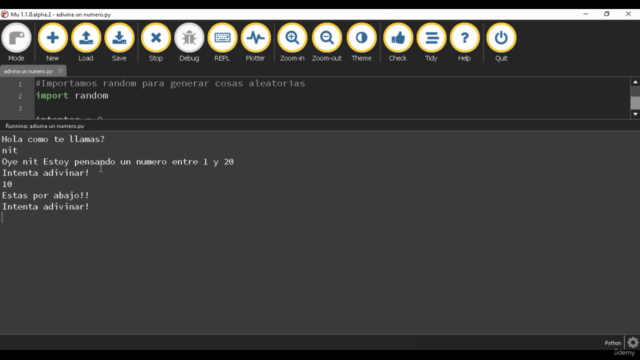This screenshot has width=640, height=360.
Task: Run Check on the code
Action: 398,42
